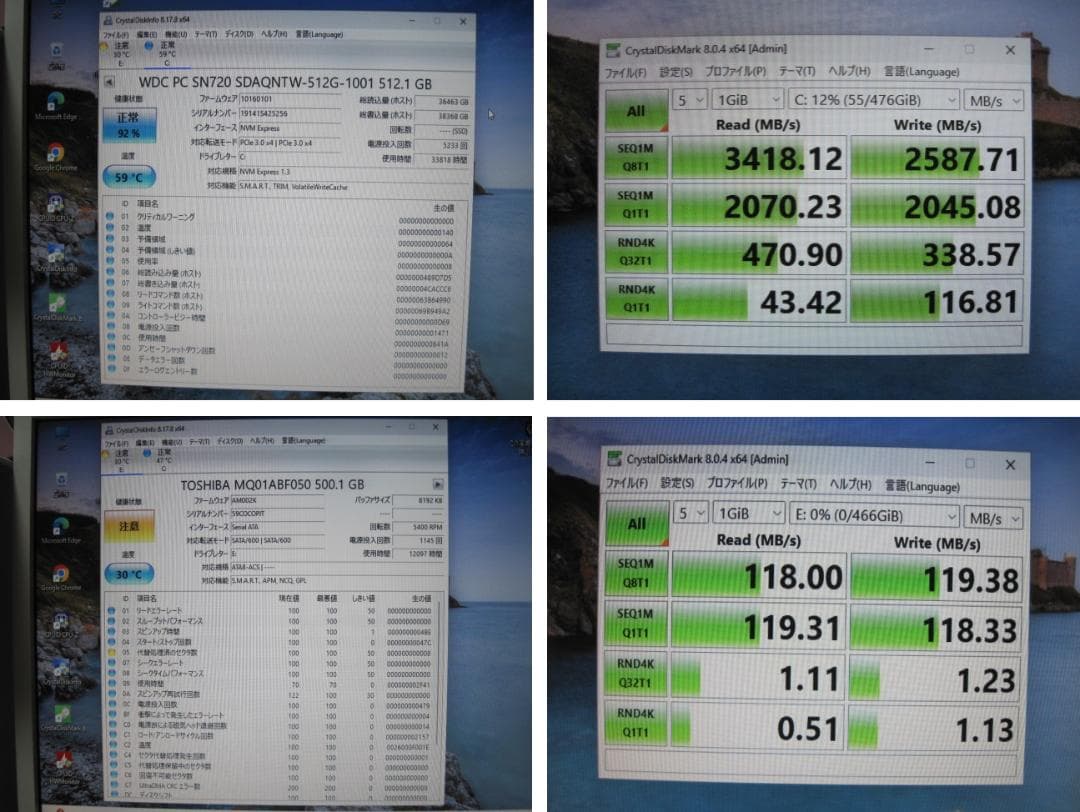Run the SEQ1M Q8T1 benchmark test
Screen dimensions: 1080x812
pos(635,157)
